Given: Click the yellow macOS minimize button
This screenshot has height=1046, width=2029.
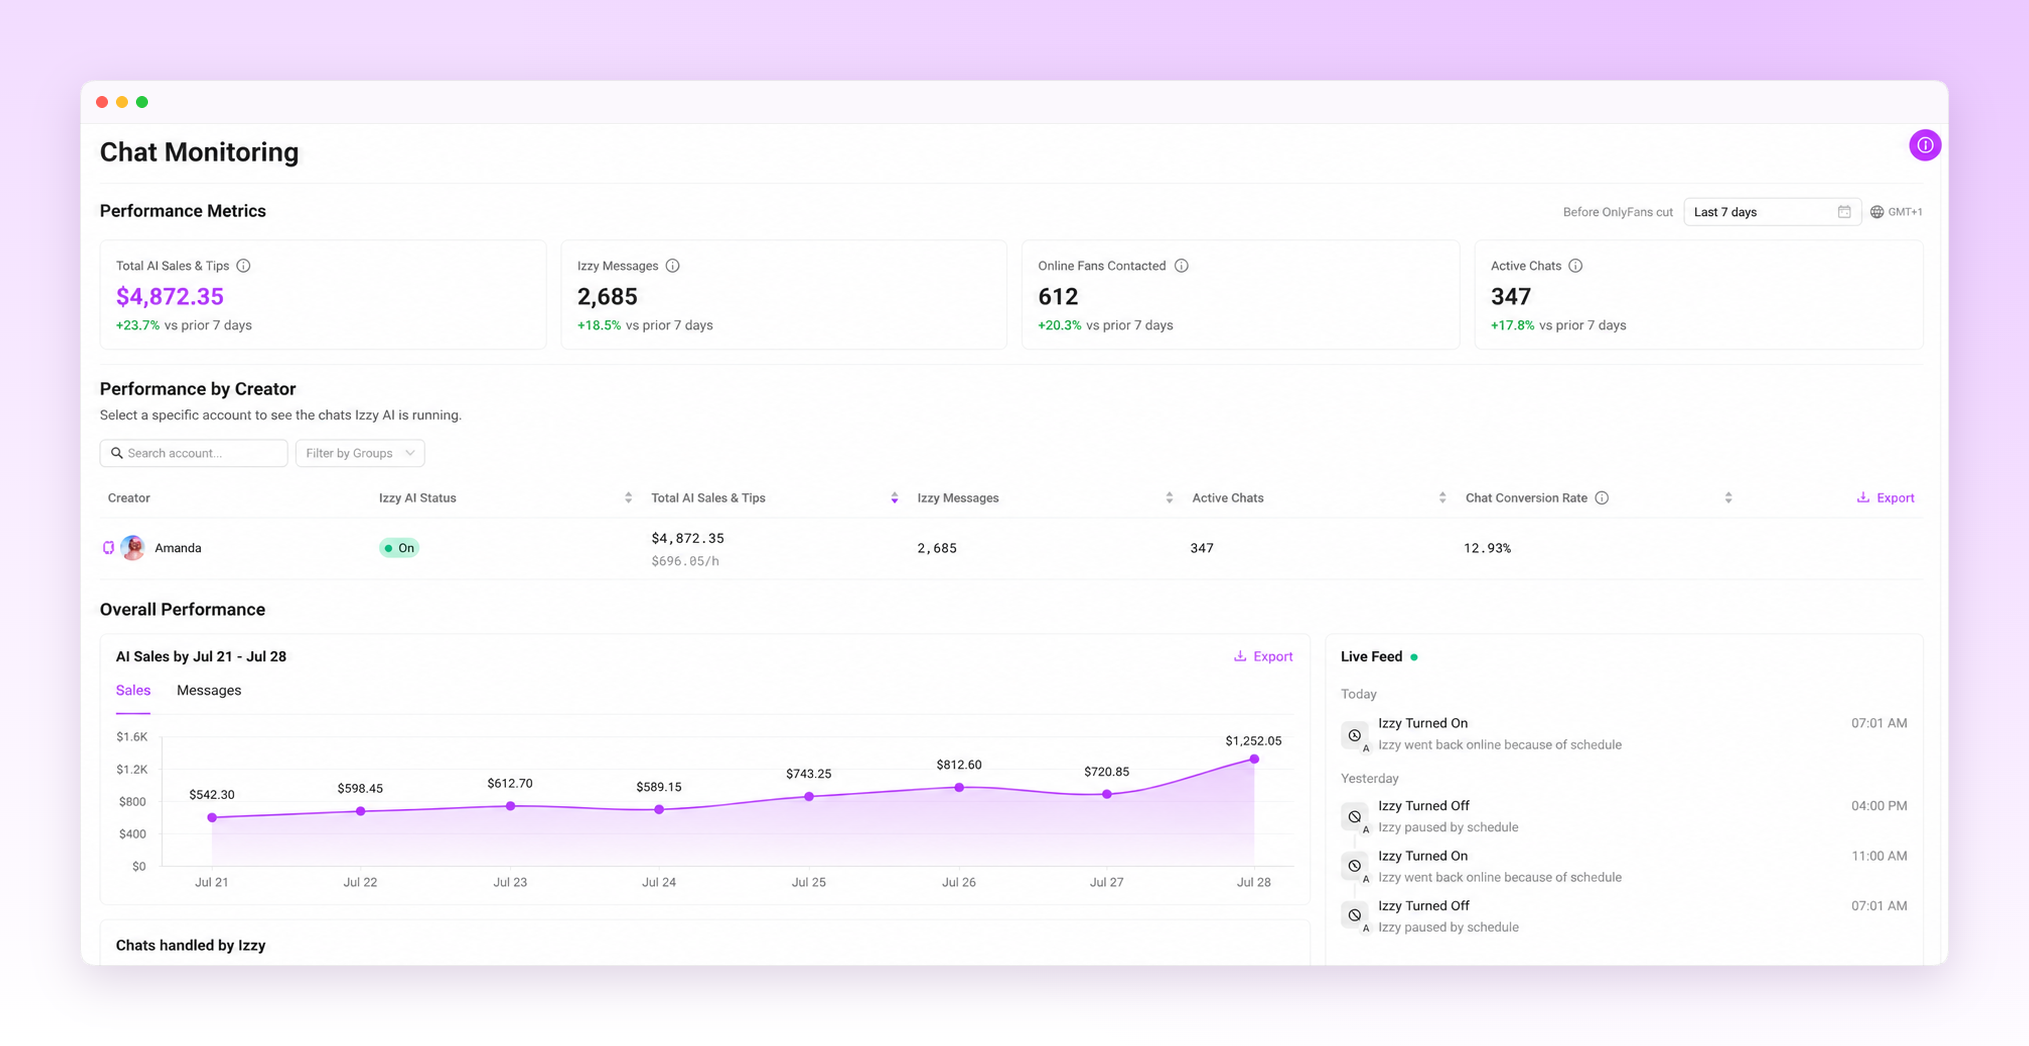Looking at the screenshot, I should pos(122,102).
